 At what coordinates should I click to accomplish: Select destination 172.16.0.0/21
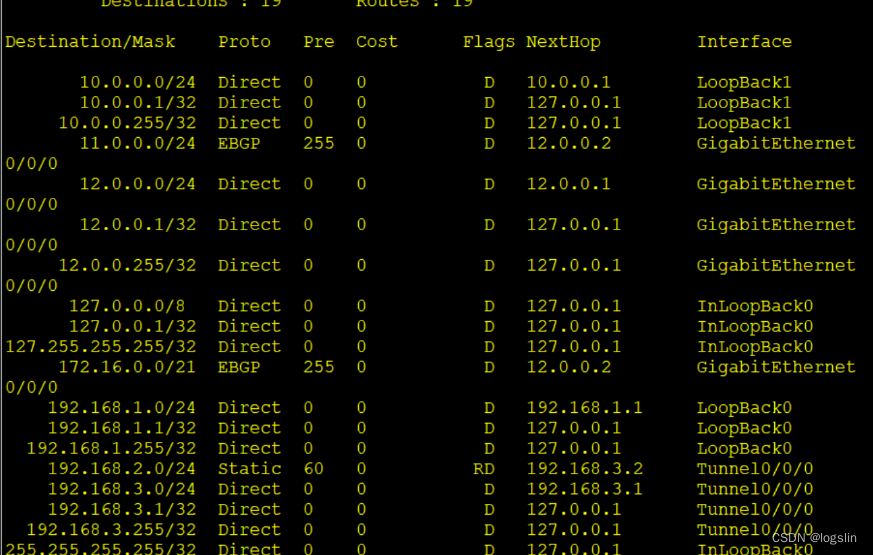pyautogui.click(x=127, y=367)
